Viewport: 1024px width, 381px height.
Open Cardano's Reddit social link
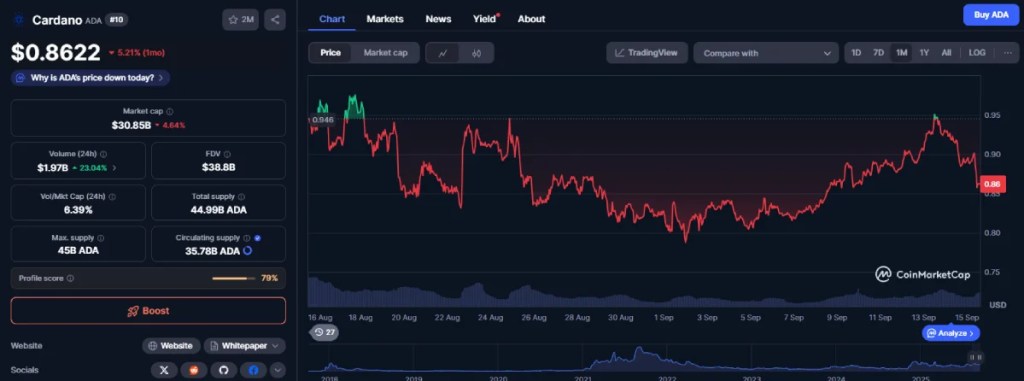pyautogui.click(x=194, y=370)
